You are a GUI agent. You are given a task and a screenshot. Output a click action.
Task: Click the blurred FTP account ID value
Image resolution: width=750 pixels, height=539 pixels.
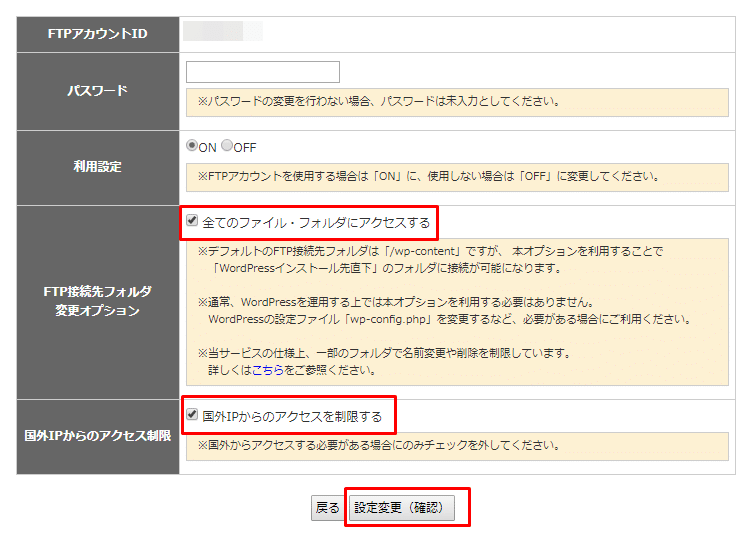pyautogui.click(x=223, y=31)
